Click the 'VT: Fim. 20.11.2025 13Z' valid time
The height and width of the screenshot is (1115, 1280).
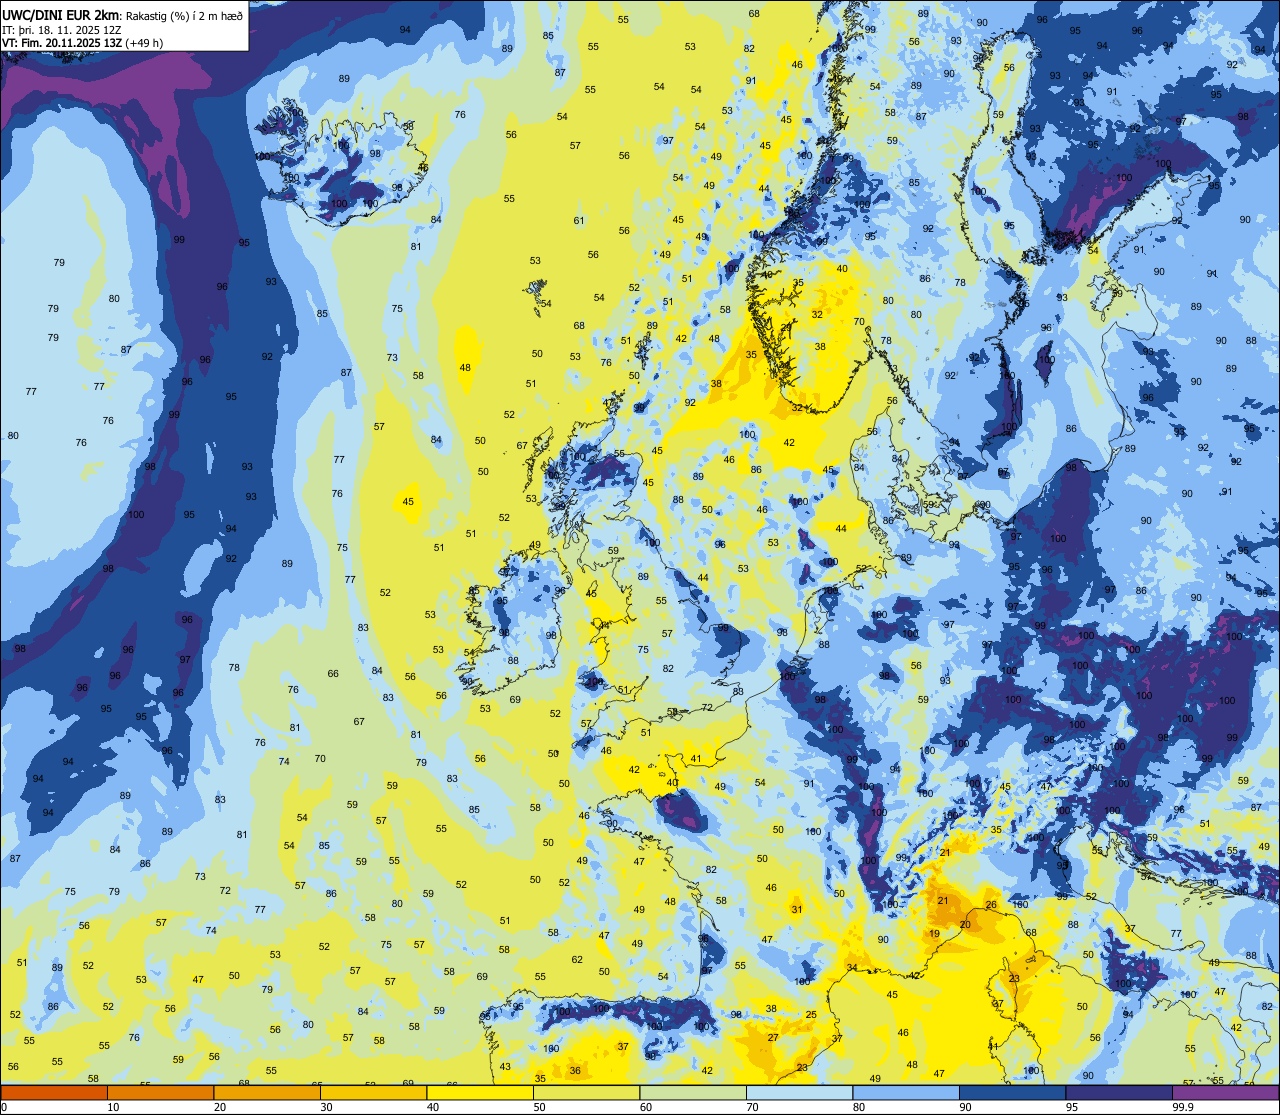point(61,43)
